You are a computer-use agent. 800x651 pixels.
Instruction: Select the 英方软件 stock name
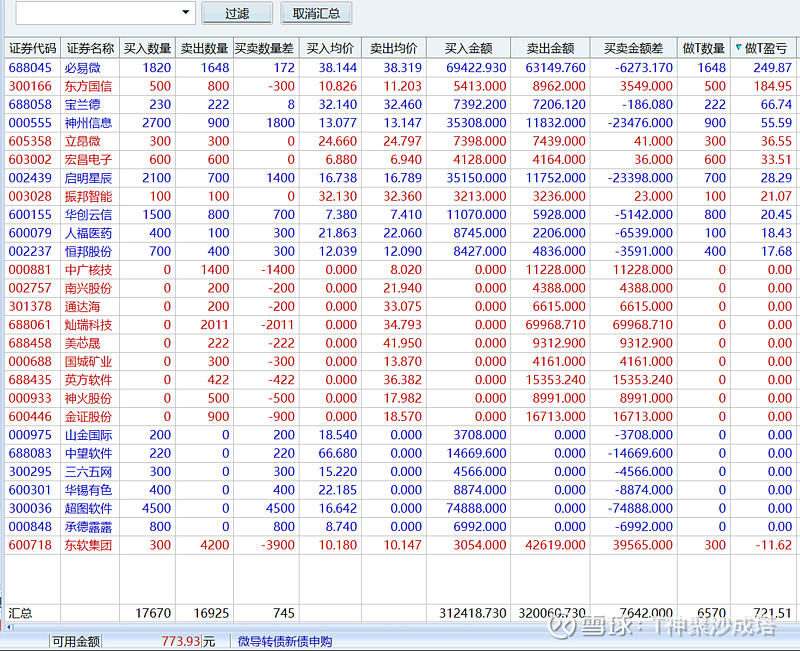(88, 380)
